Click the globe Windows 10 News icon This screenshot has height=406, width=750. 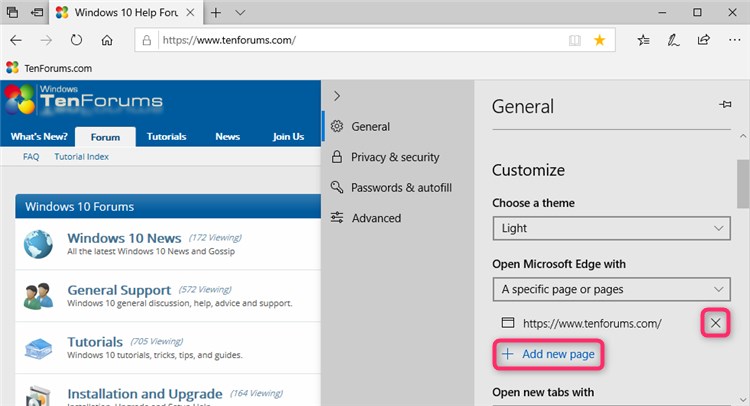[38, 244]
